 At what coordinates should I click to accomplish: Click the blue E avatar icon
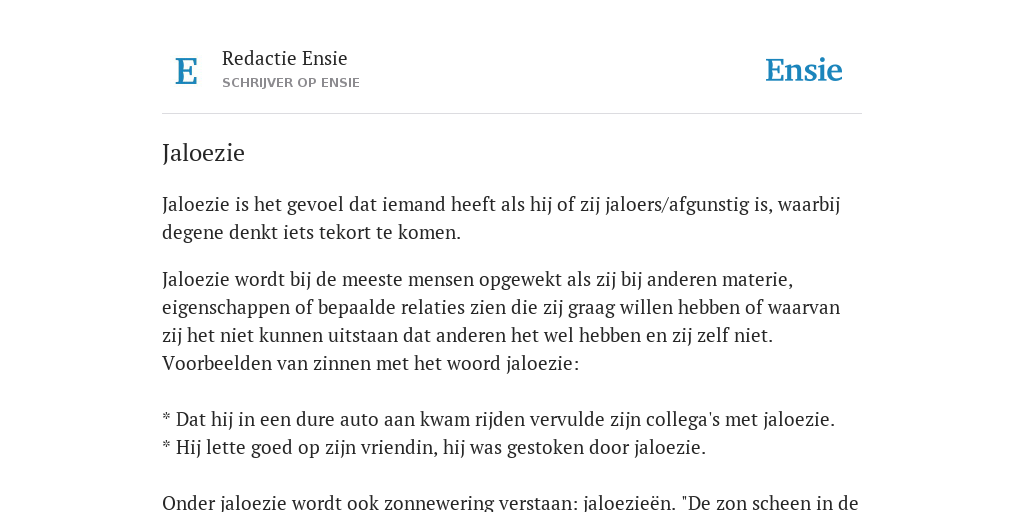coord(186,71)
